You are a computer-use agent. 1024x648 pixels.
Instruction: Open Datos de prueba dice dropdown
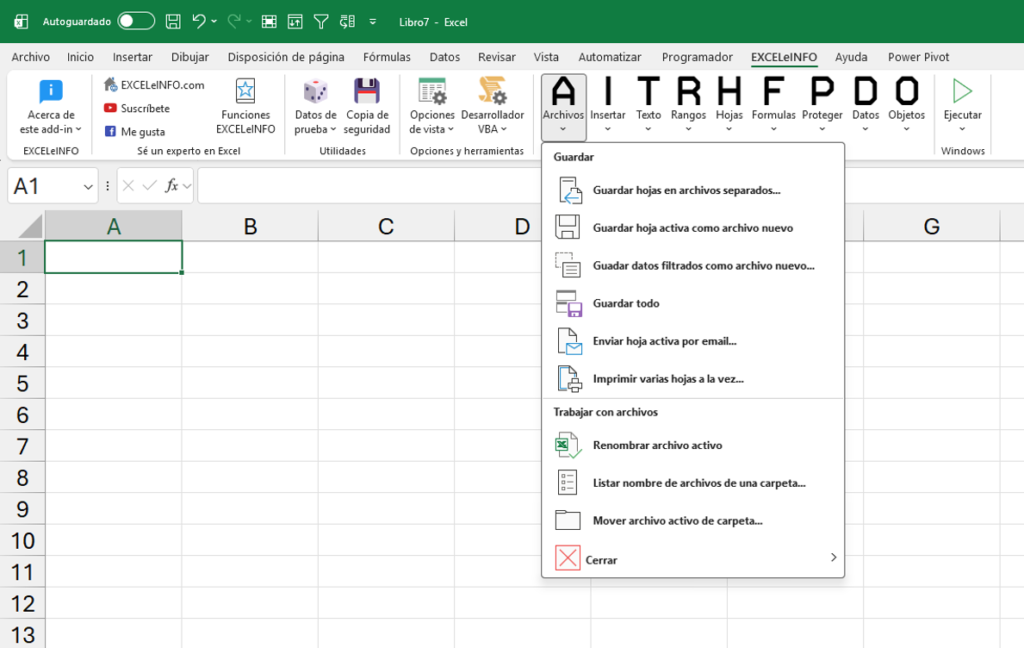coord(315,107)
